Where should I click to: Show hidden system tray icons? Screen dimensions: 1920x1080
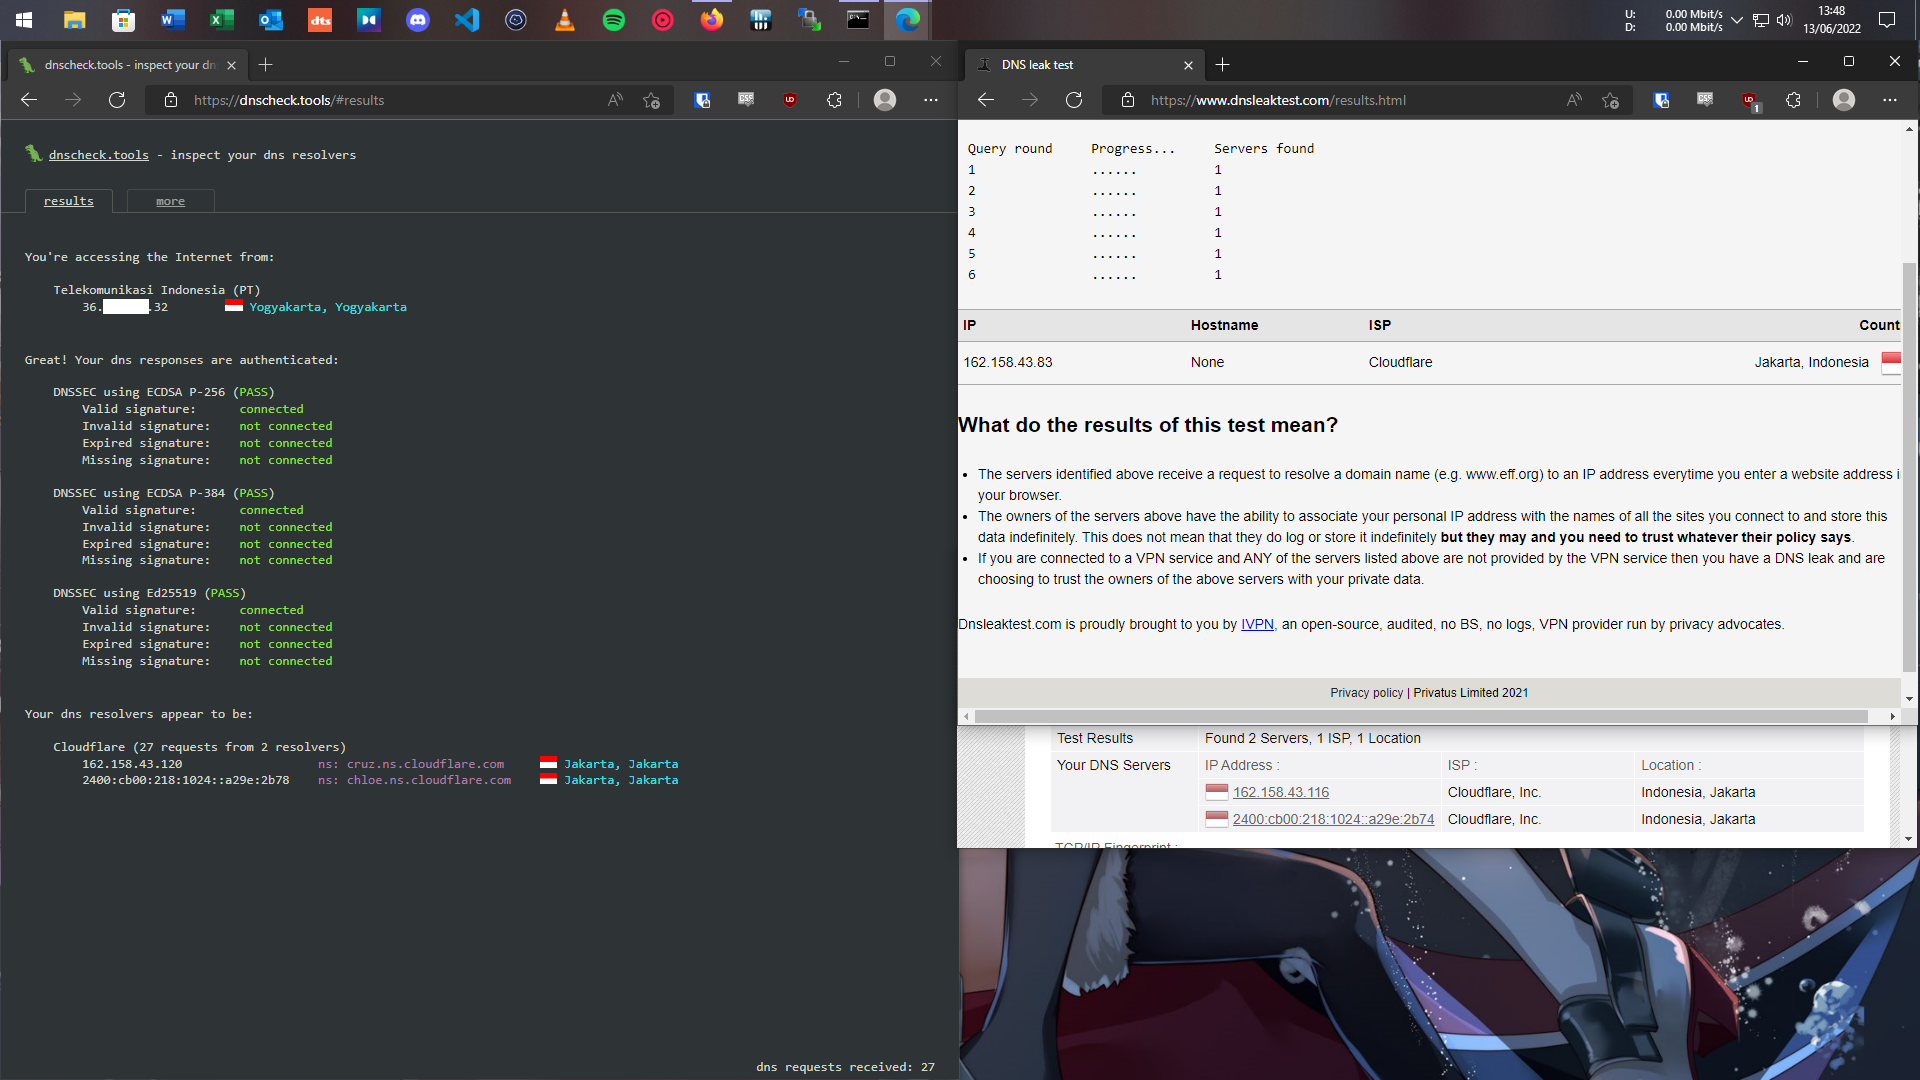(x=1737, y=20)
